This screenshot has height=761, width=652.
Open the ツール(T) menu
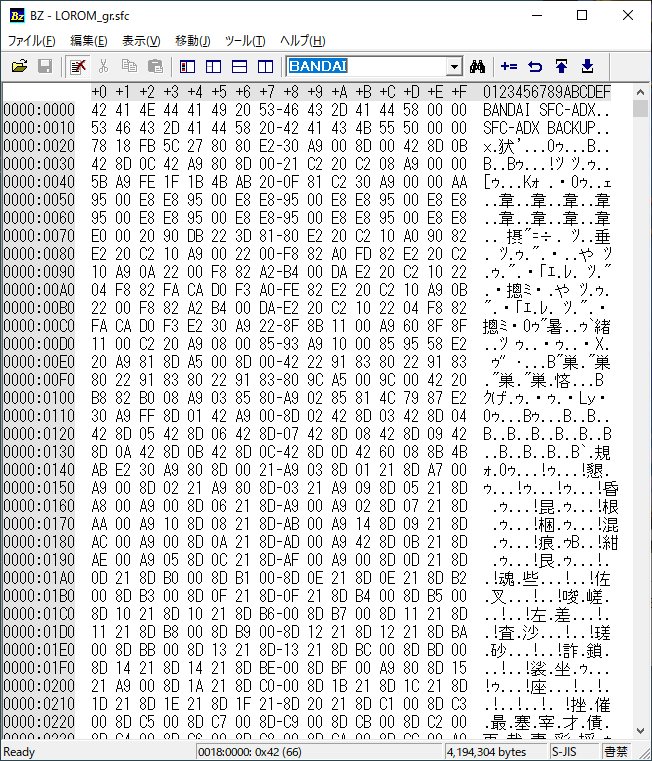click(245, 41)
